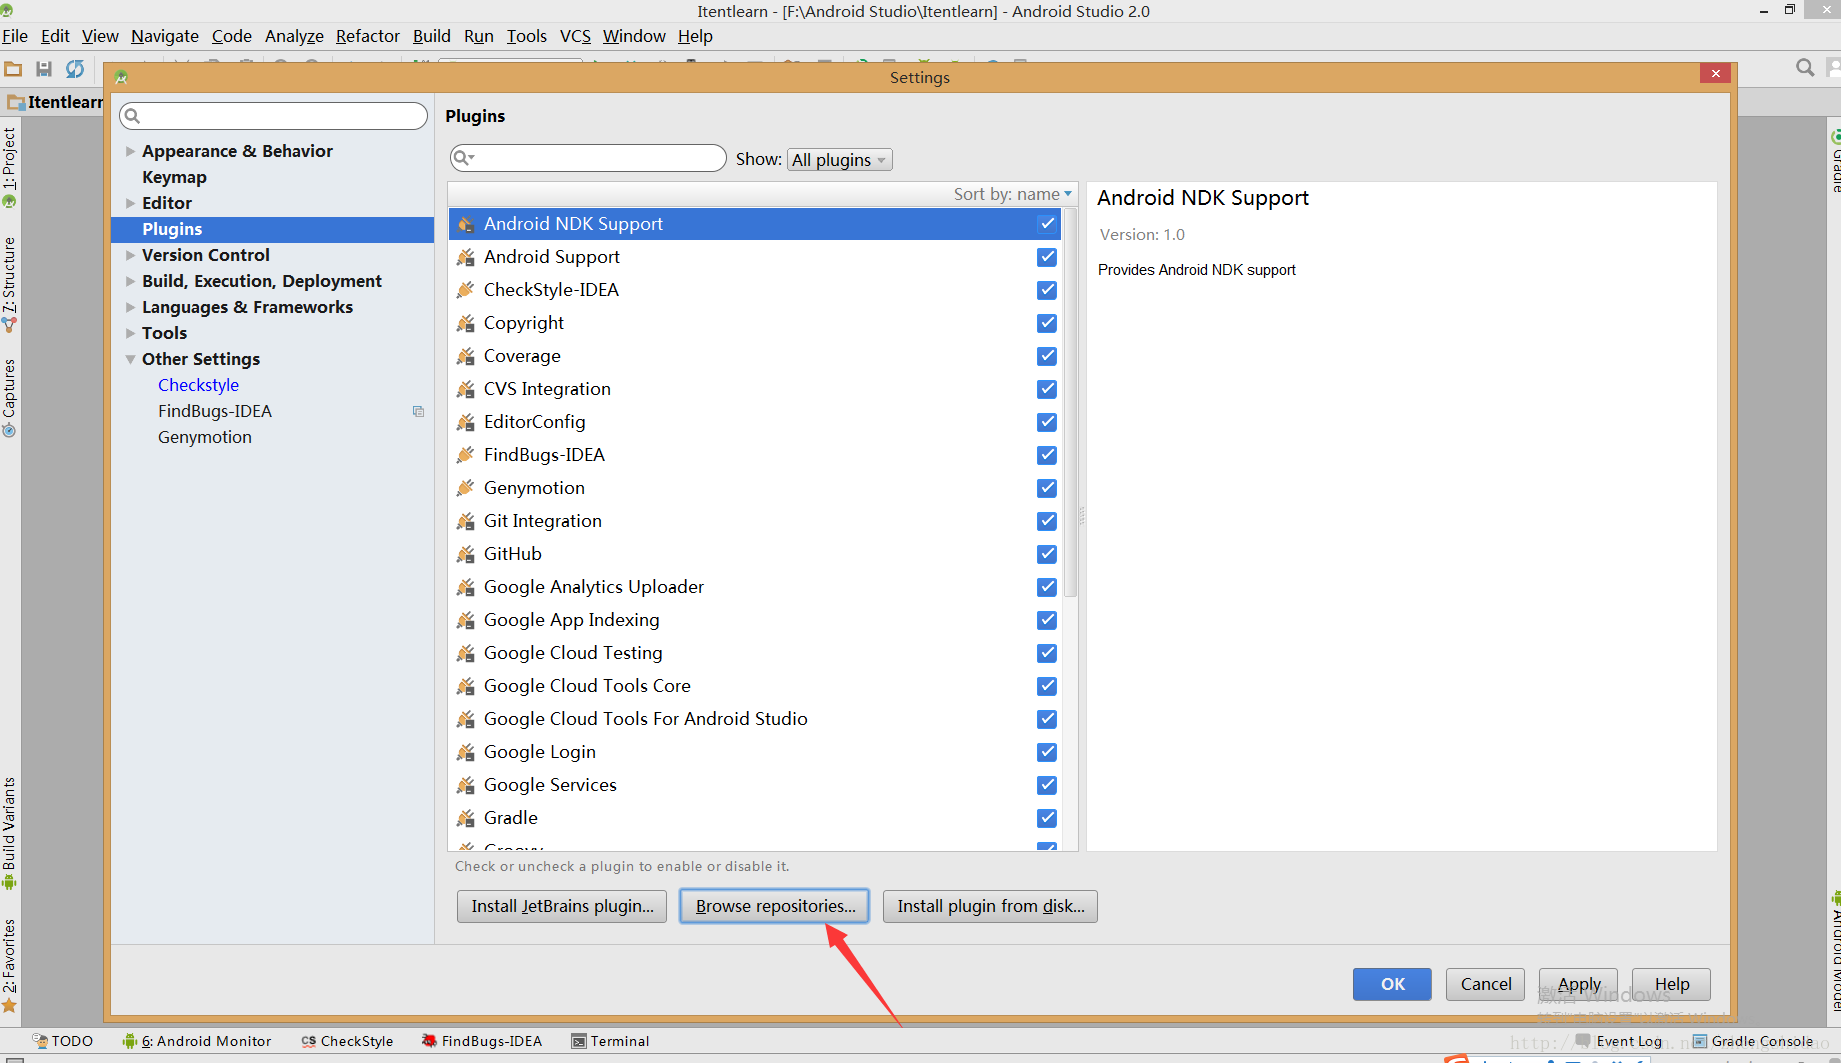Open the Terminal tool window
The height and width of the screenshot is (1063, 1841).
tap(610, 1041)
